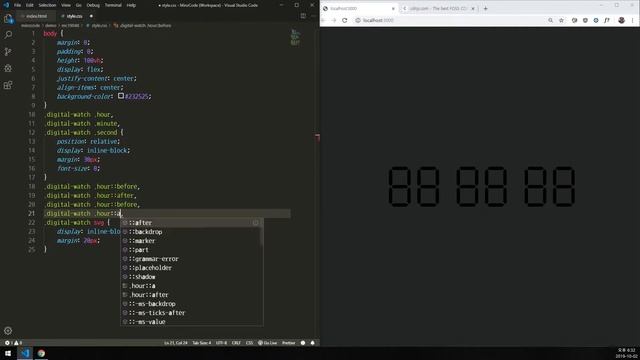
Task: Select ::-ms-ticks-after autocomplete suggestion
Action: (x=191, y=313)
